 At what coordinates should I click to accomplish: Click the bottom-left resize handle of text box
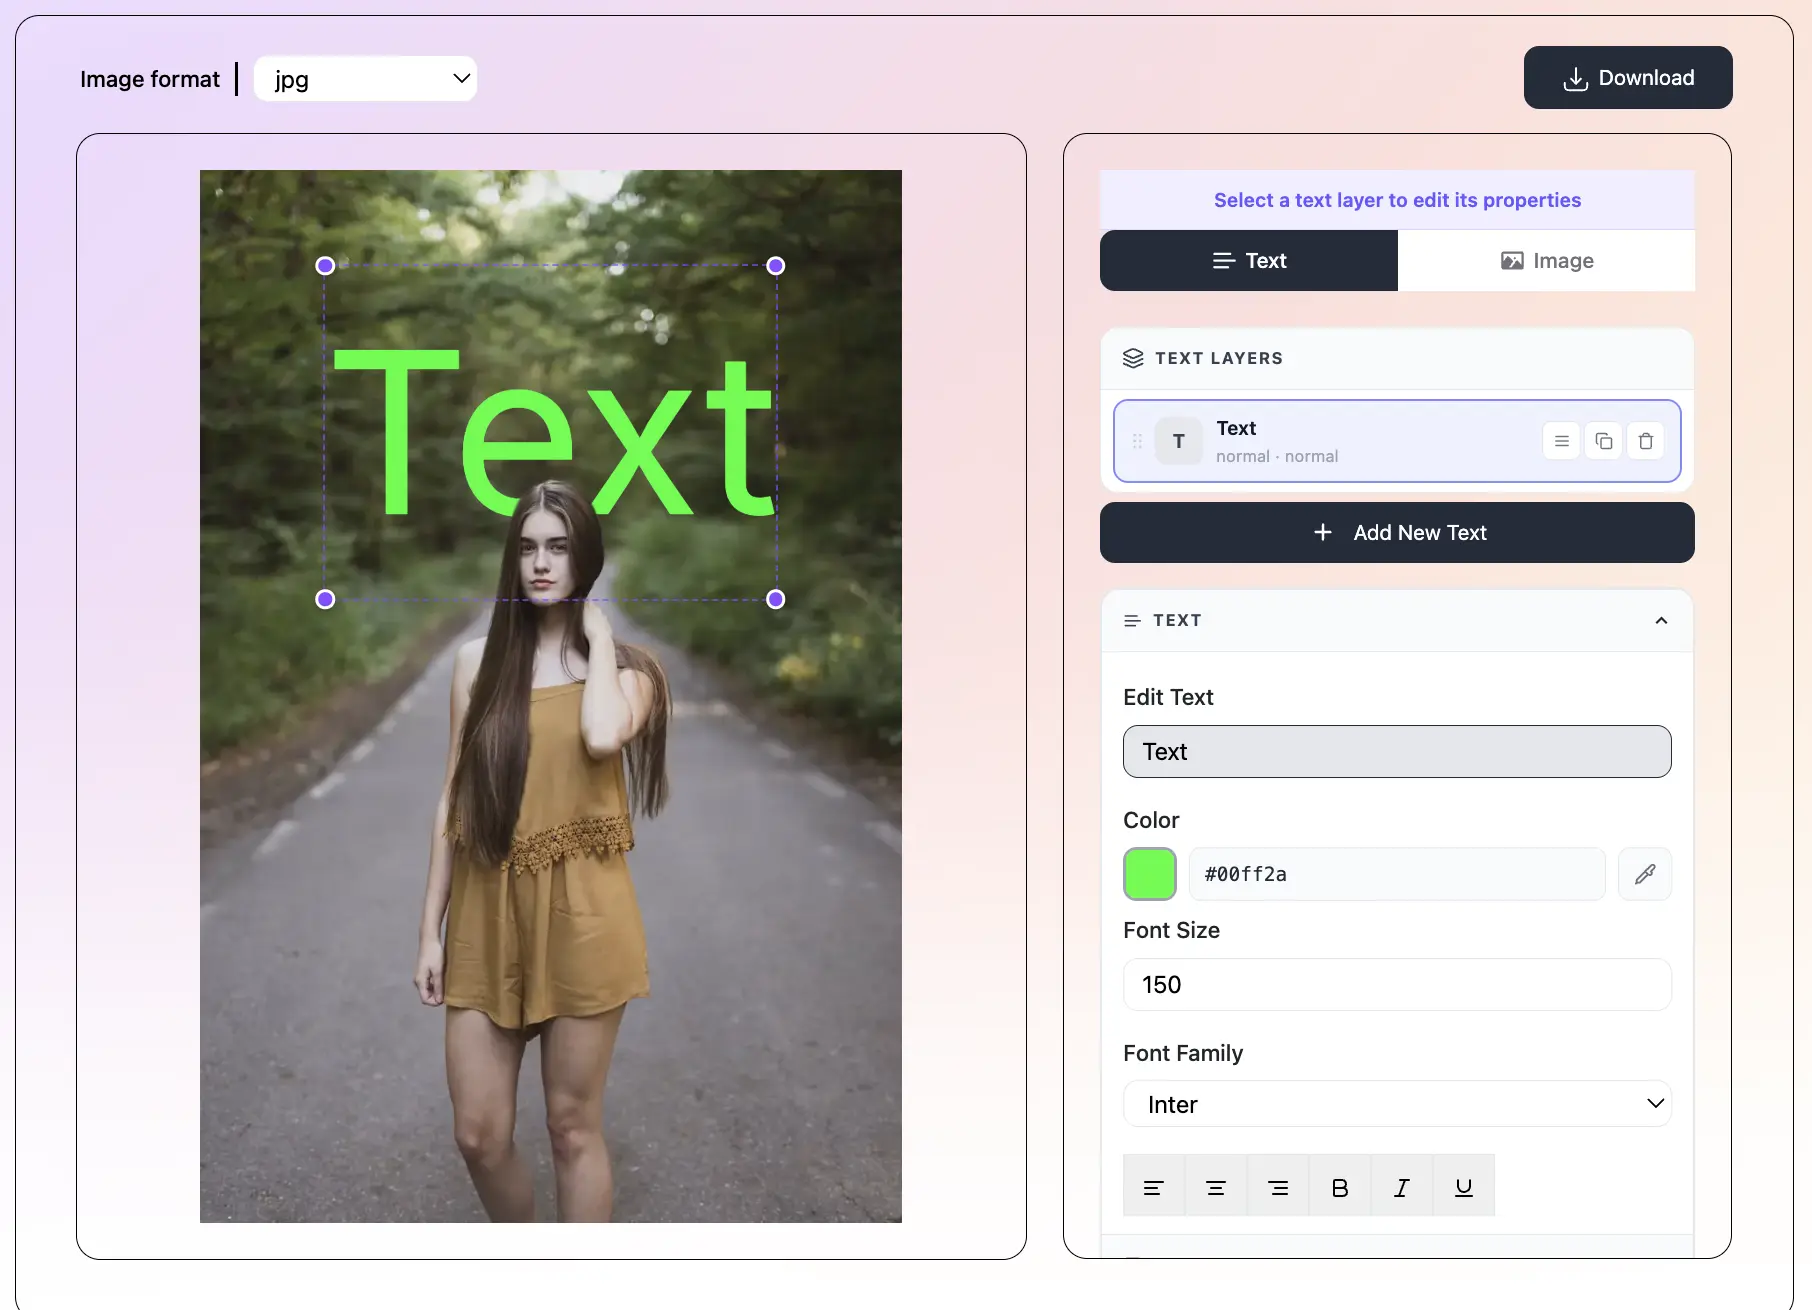pos(325,599)
